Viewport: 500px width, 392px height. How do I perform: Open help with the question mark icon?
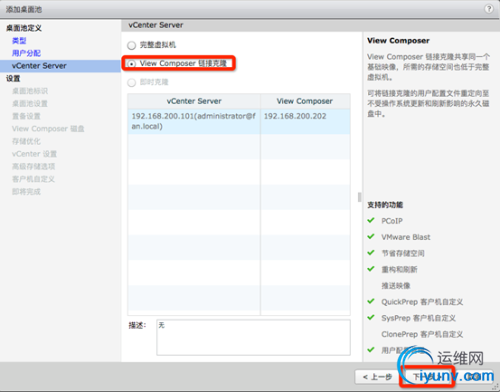pyautogui.click(x=489, y=9)
